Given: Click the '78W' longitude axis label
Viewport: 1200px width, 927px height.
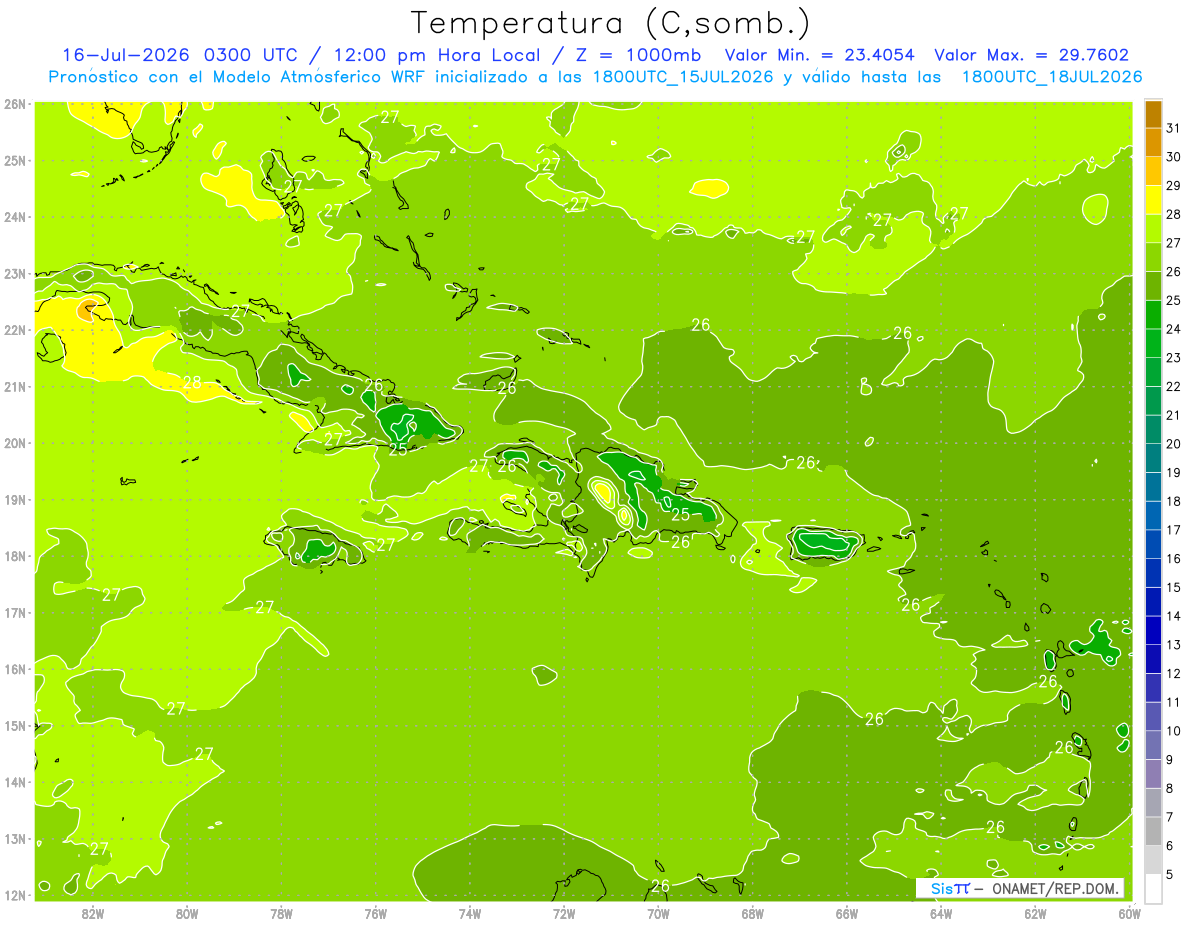Looking at the screenshot, I should (x=281, y=913).
